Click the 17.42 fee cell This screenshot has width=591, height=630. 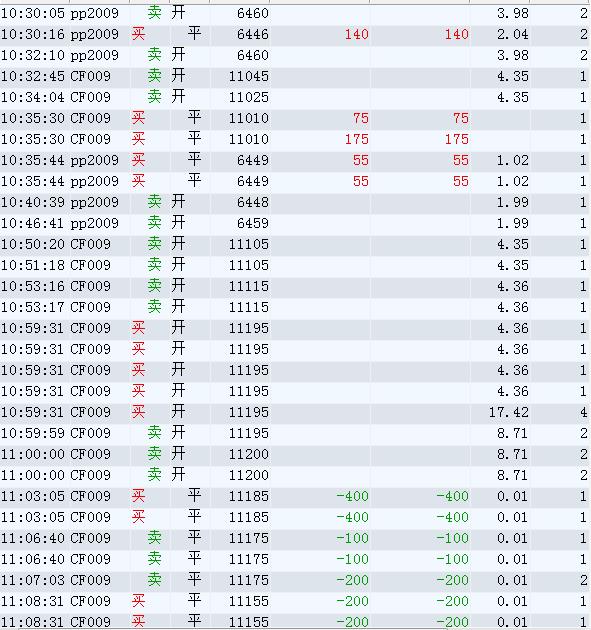tap(509, 412)
